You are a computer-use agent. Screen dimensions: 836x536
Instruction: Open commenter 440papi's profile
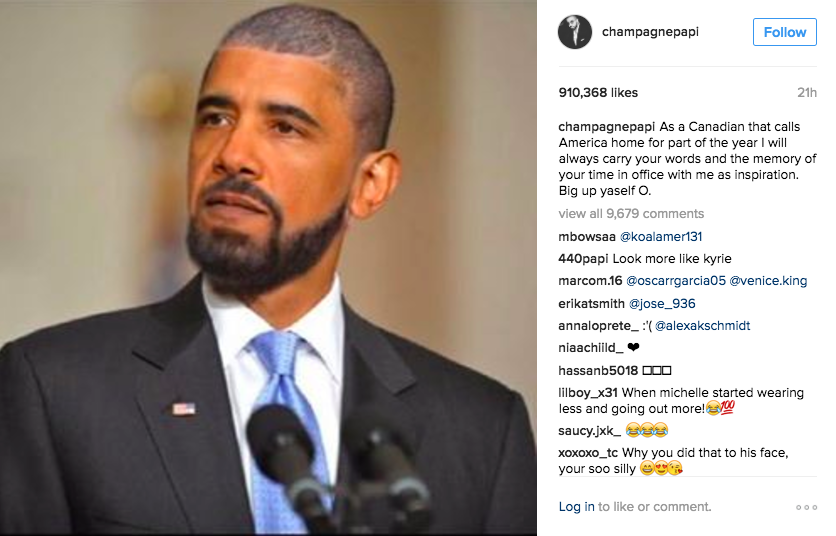(x=583, y=259)
